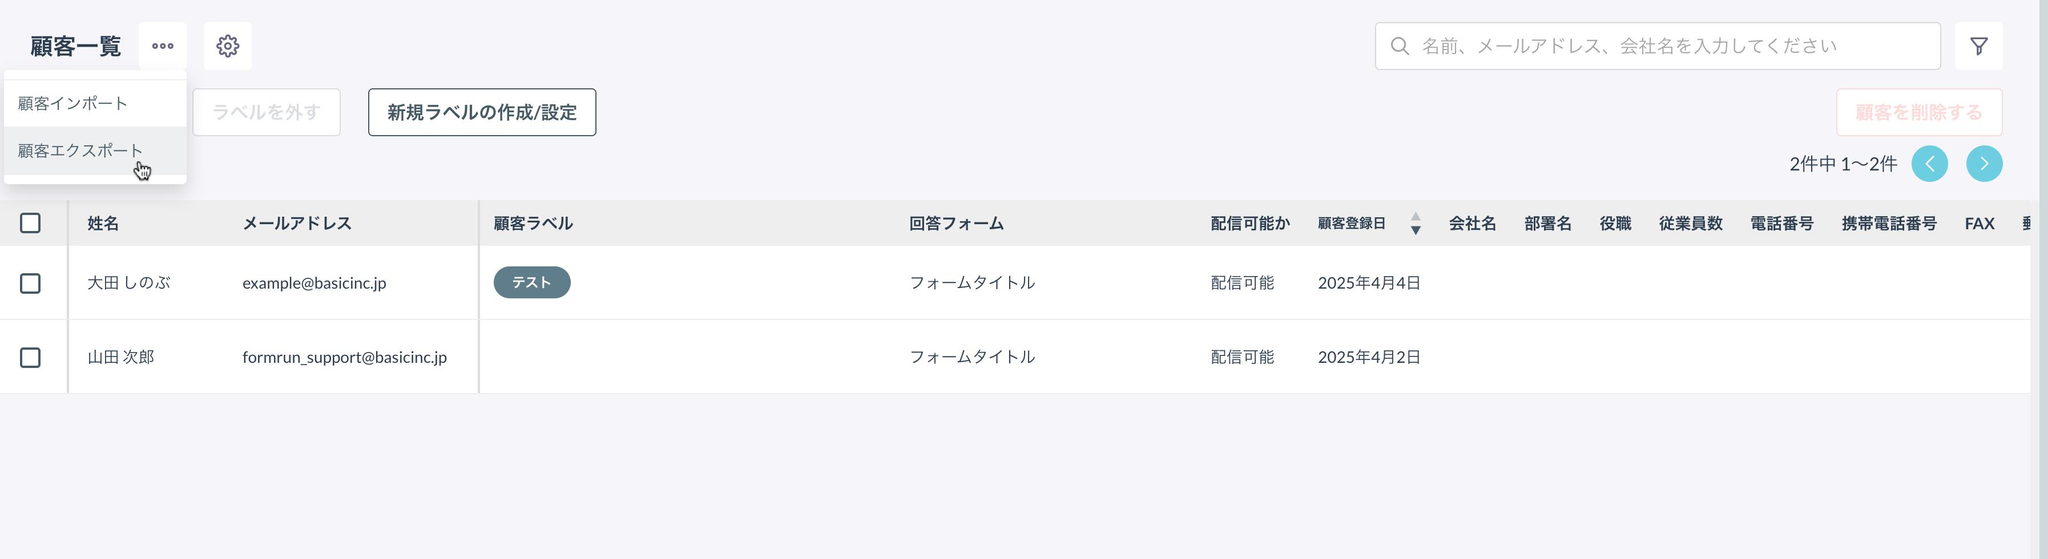Screen dimensions: 2048x559
Task: Open the gear settings icon
Action: point(228,46)
